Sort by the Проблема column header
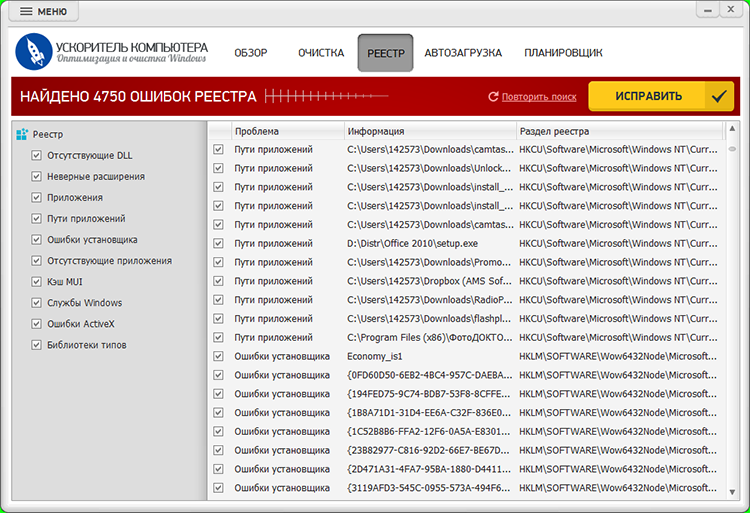The height and width of the screenshot is (513, 750). point(285,131)
